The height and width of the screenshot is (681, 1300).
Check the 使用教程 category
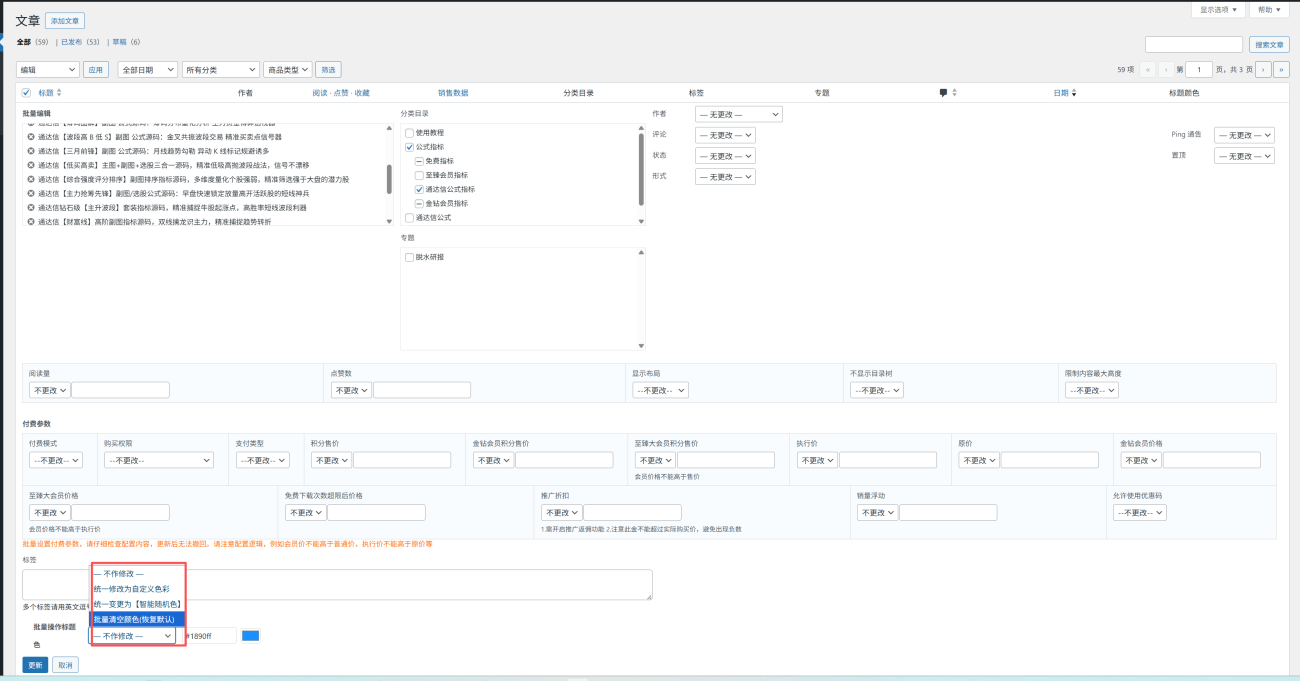(x=409, y=132)
